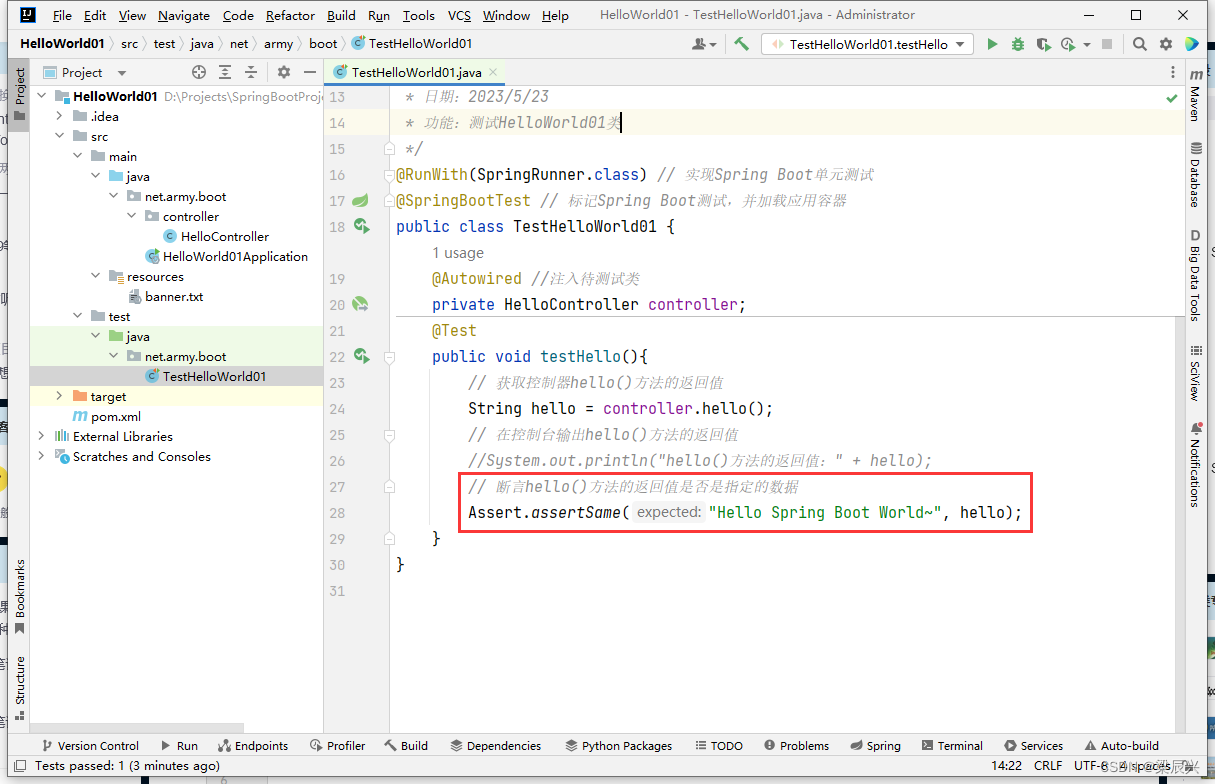Start debugging with the bug icon
This screenshot has width=1215, height=784.
pyautogui.click(x=1018, y=44)
